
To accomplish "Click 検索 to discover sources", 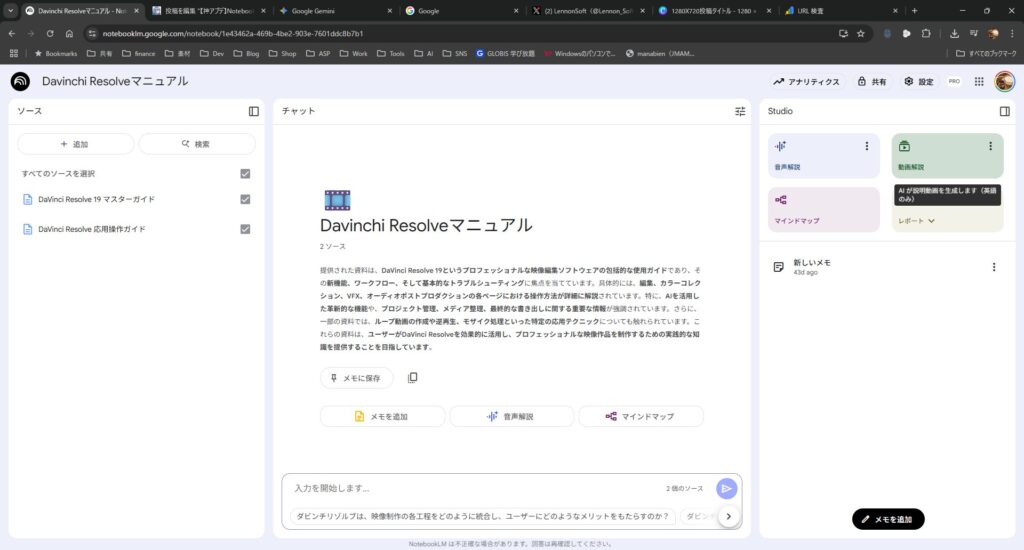I will [197, 144].
